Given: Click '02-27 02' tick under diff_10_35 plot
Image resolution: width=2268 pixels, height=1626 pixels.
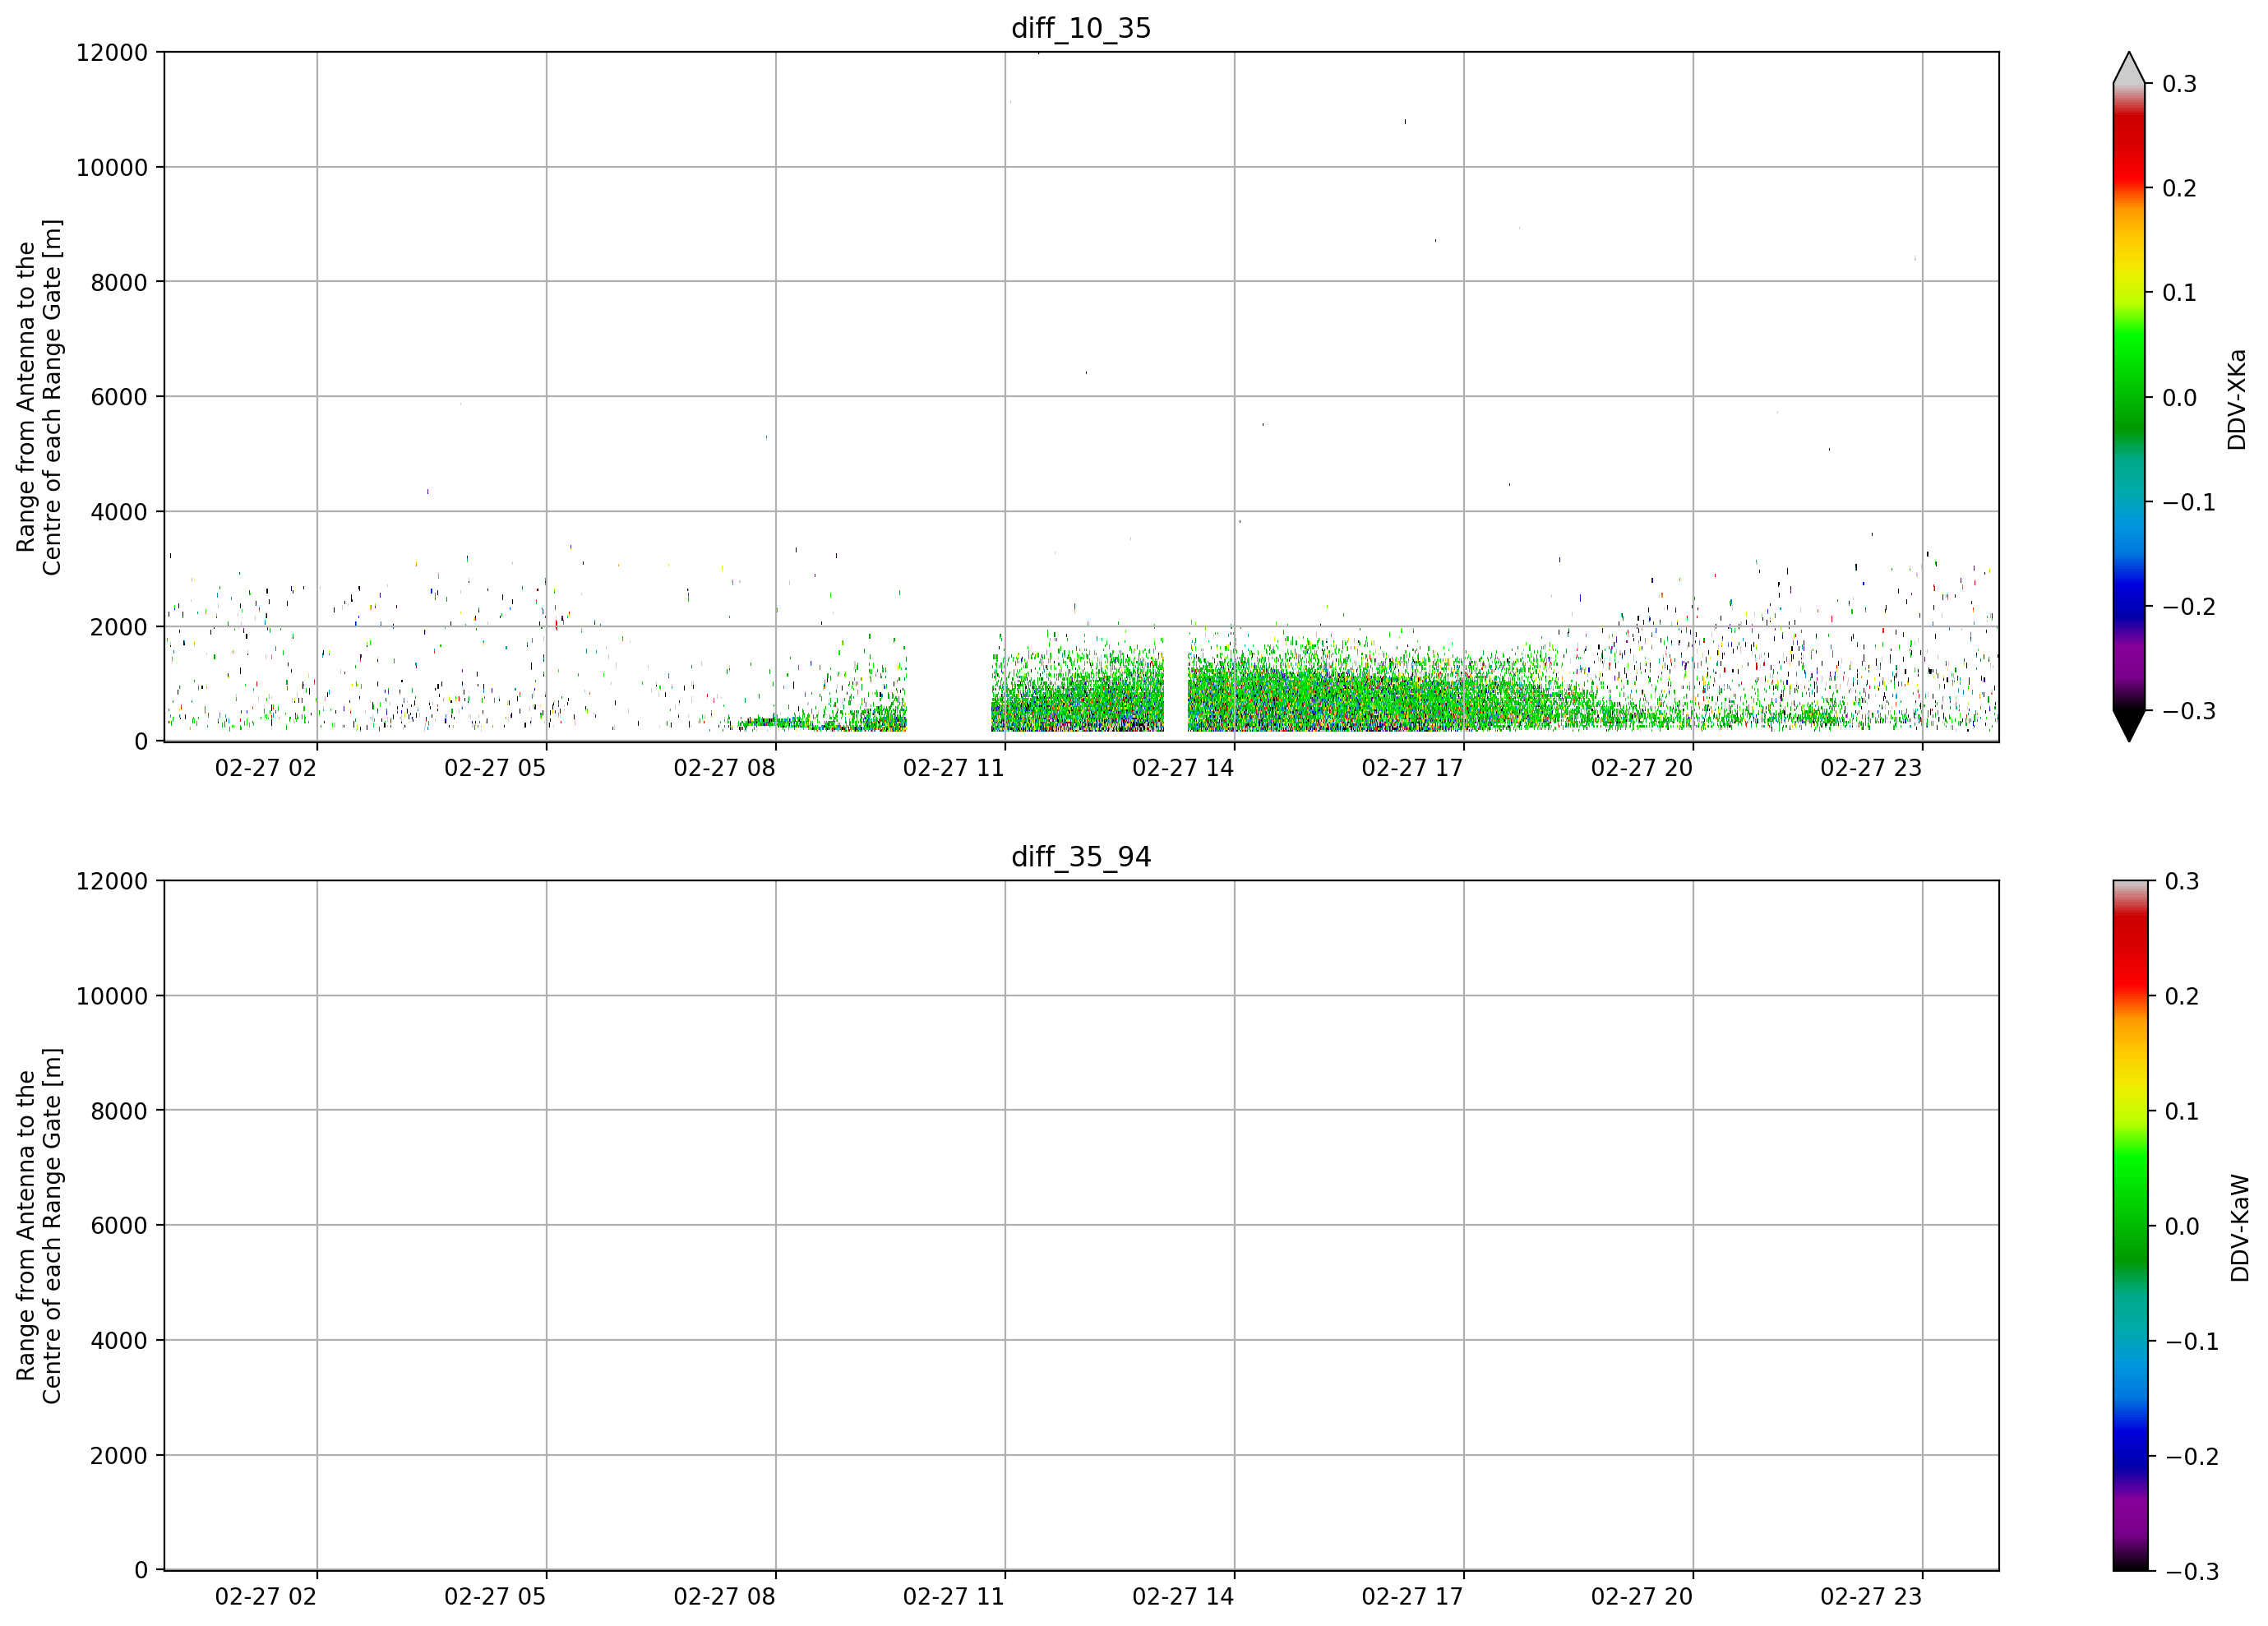Looking at the screenshot, I should 266,768.
